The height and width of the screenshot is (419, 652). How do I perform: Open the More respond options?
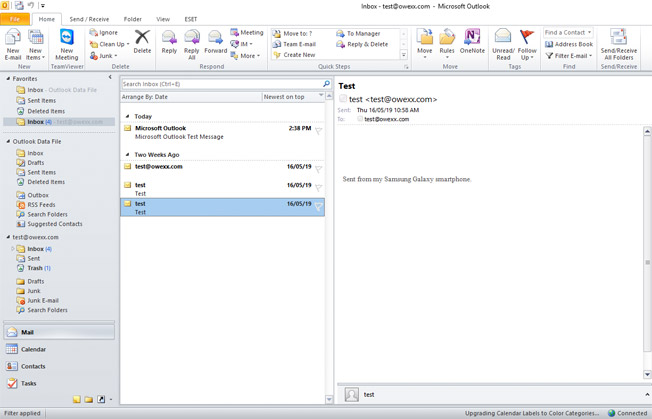click(x=246, y=56)
